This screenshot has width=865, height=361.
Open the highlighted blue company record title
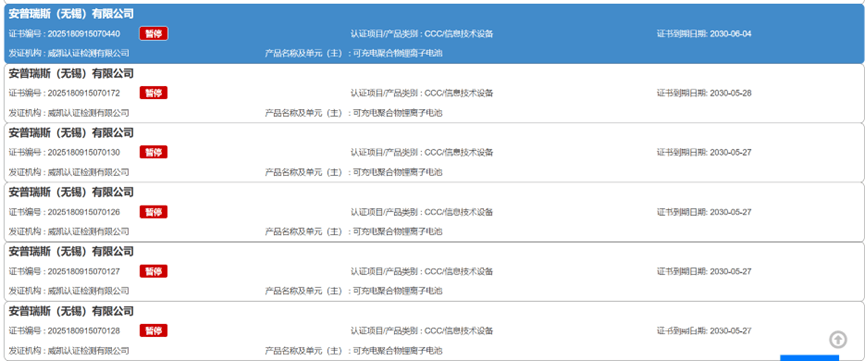click(71, 14)
